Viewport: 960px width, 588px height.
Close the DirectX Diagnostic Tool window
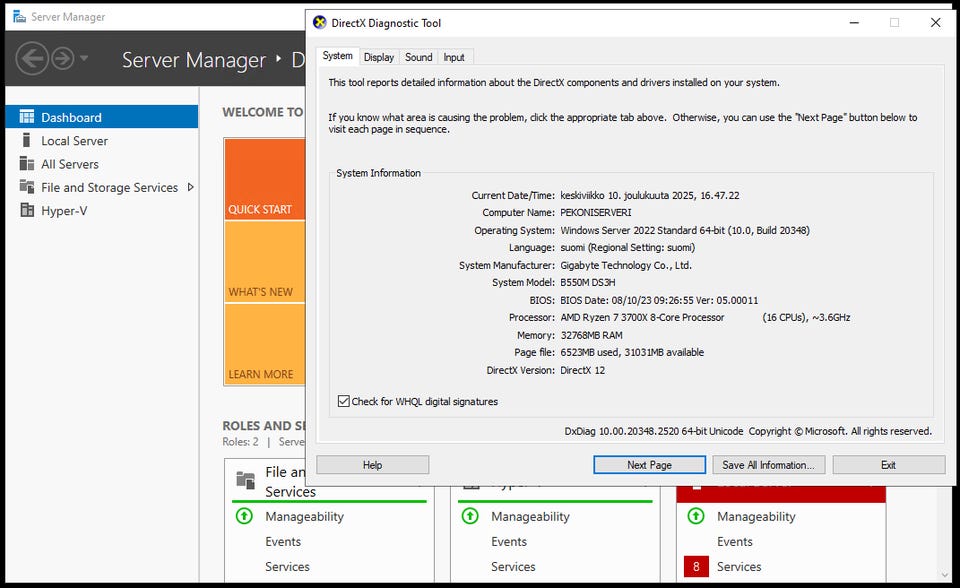click(x=935, y=23)
